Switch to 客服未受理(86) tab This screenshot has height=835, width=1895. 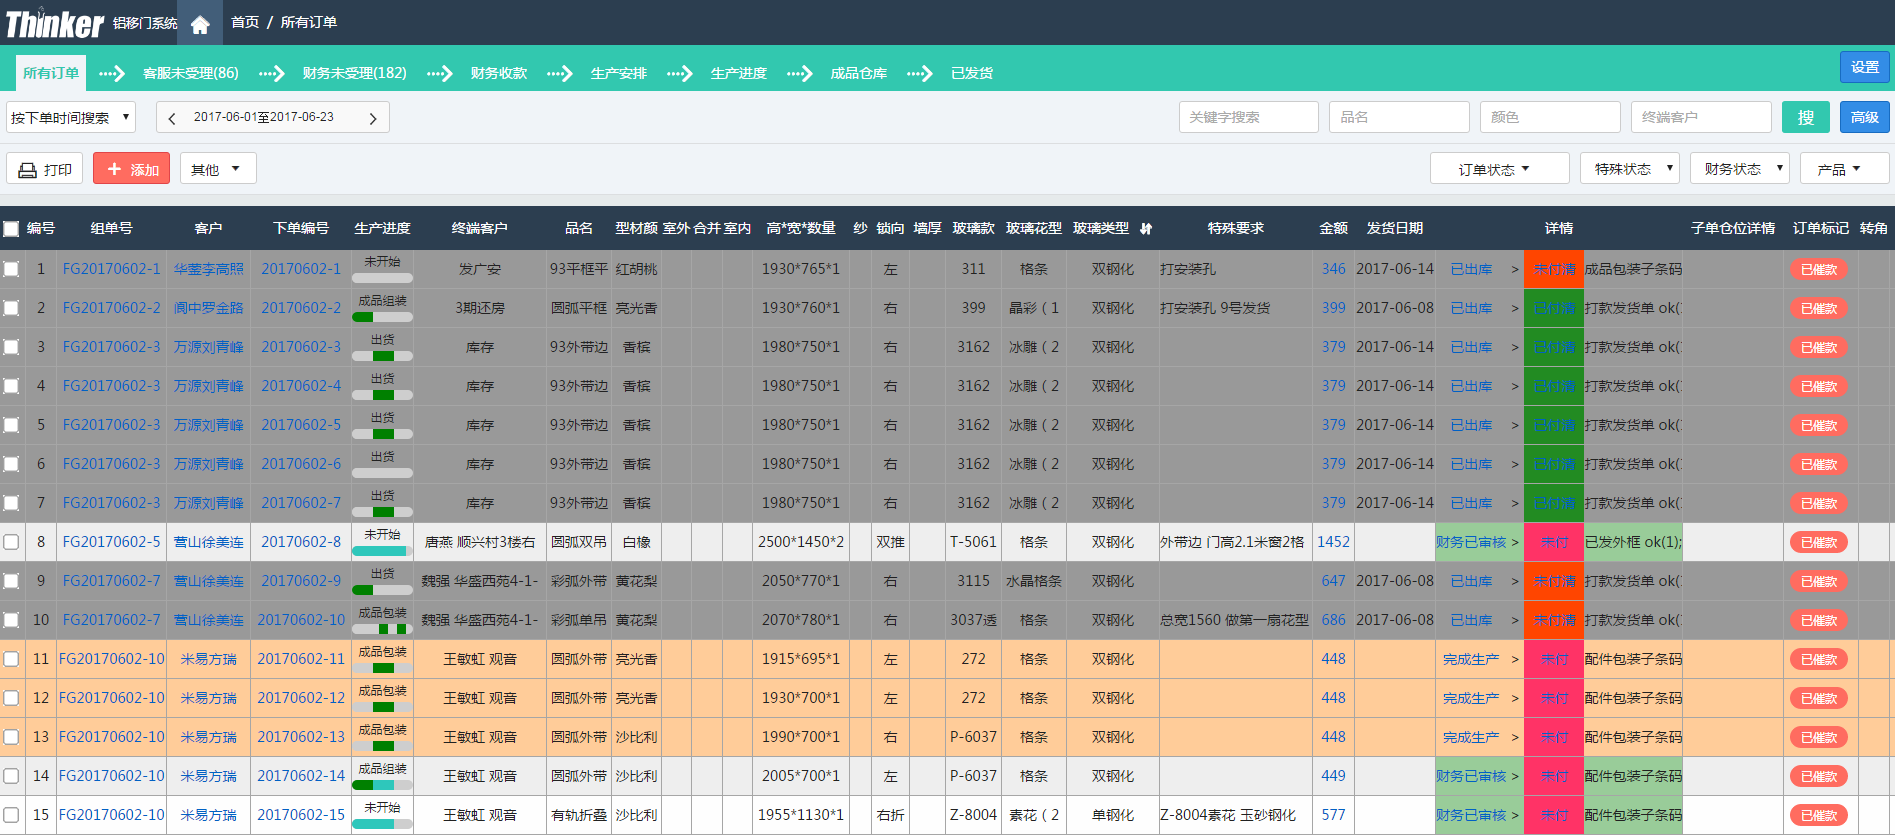pos(191,73)
